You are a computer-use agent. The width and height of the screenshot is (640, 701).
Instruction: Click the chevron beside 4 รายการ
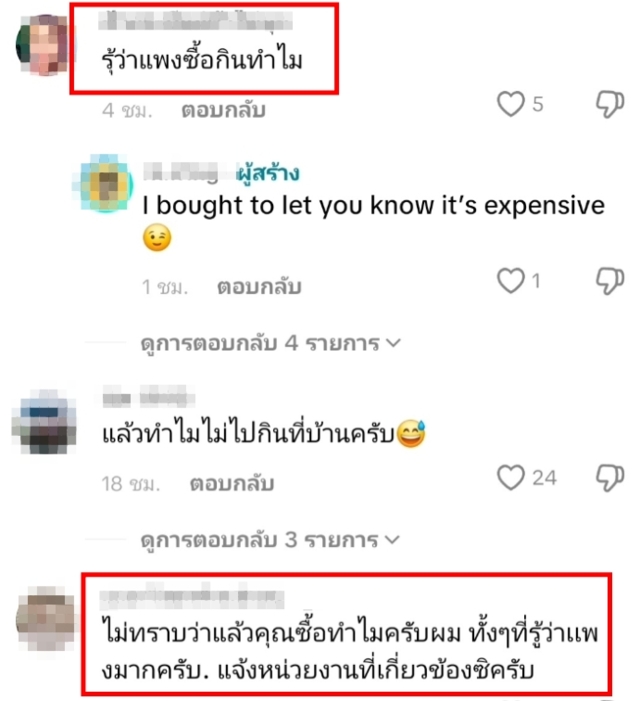[x=393, y=343]
